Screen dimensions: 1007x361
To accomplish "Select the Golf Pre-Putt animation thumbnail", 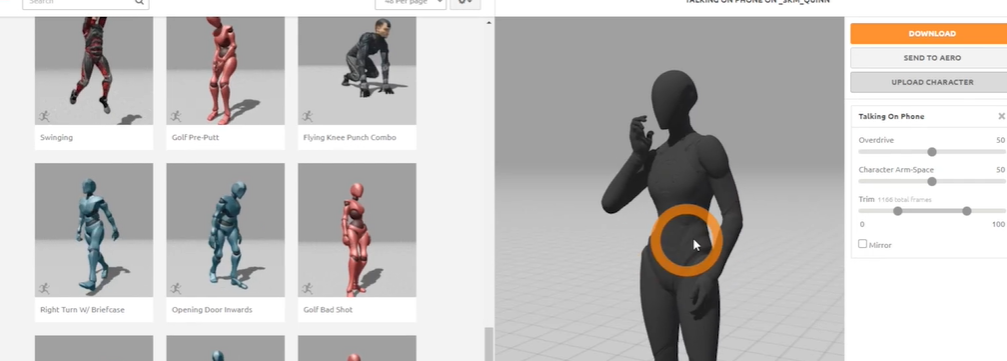I will point(225,71).
